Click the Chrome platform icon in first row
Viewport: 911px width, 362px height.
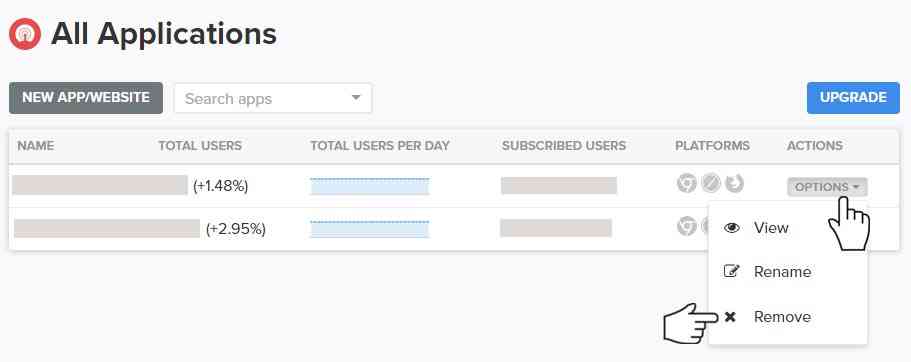pyautogui.click(x=686, y=184)
